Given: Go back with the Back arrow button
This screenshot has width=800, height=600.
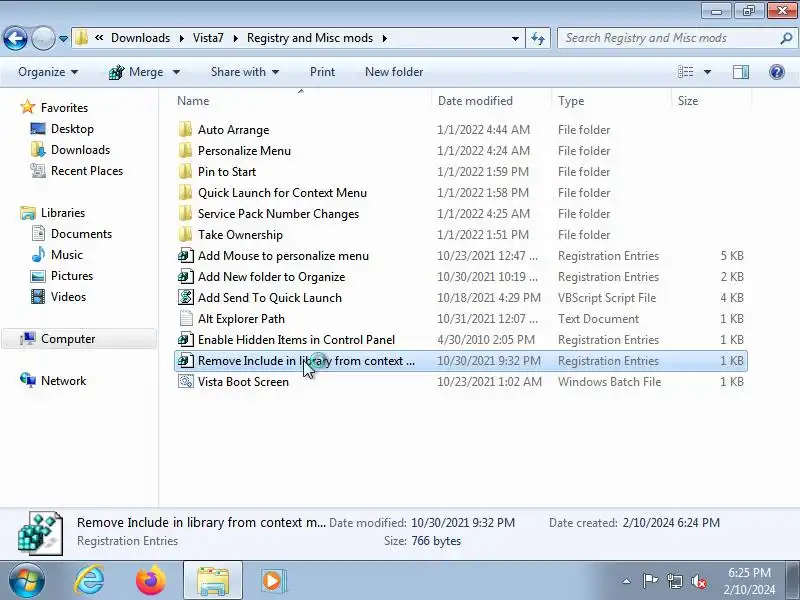Looking at the screenshot, I should [x=15, y=38].
